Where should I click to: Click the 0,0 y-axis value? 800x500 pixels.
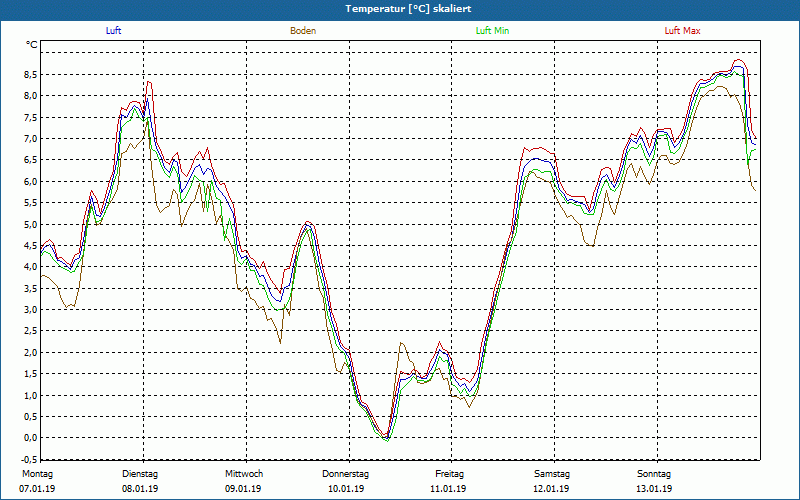coord(30,438)
